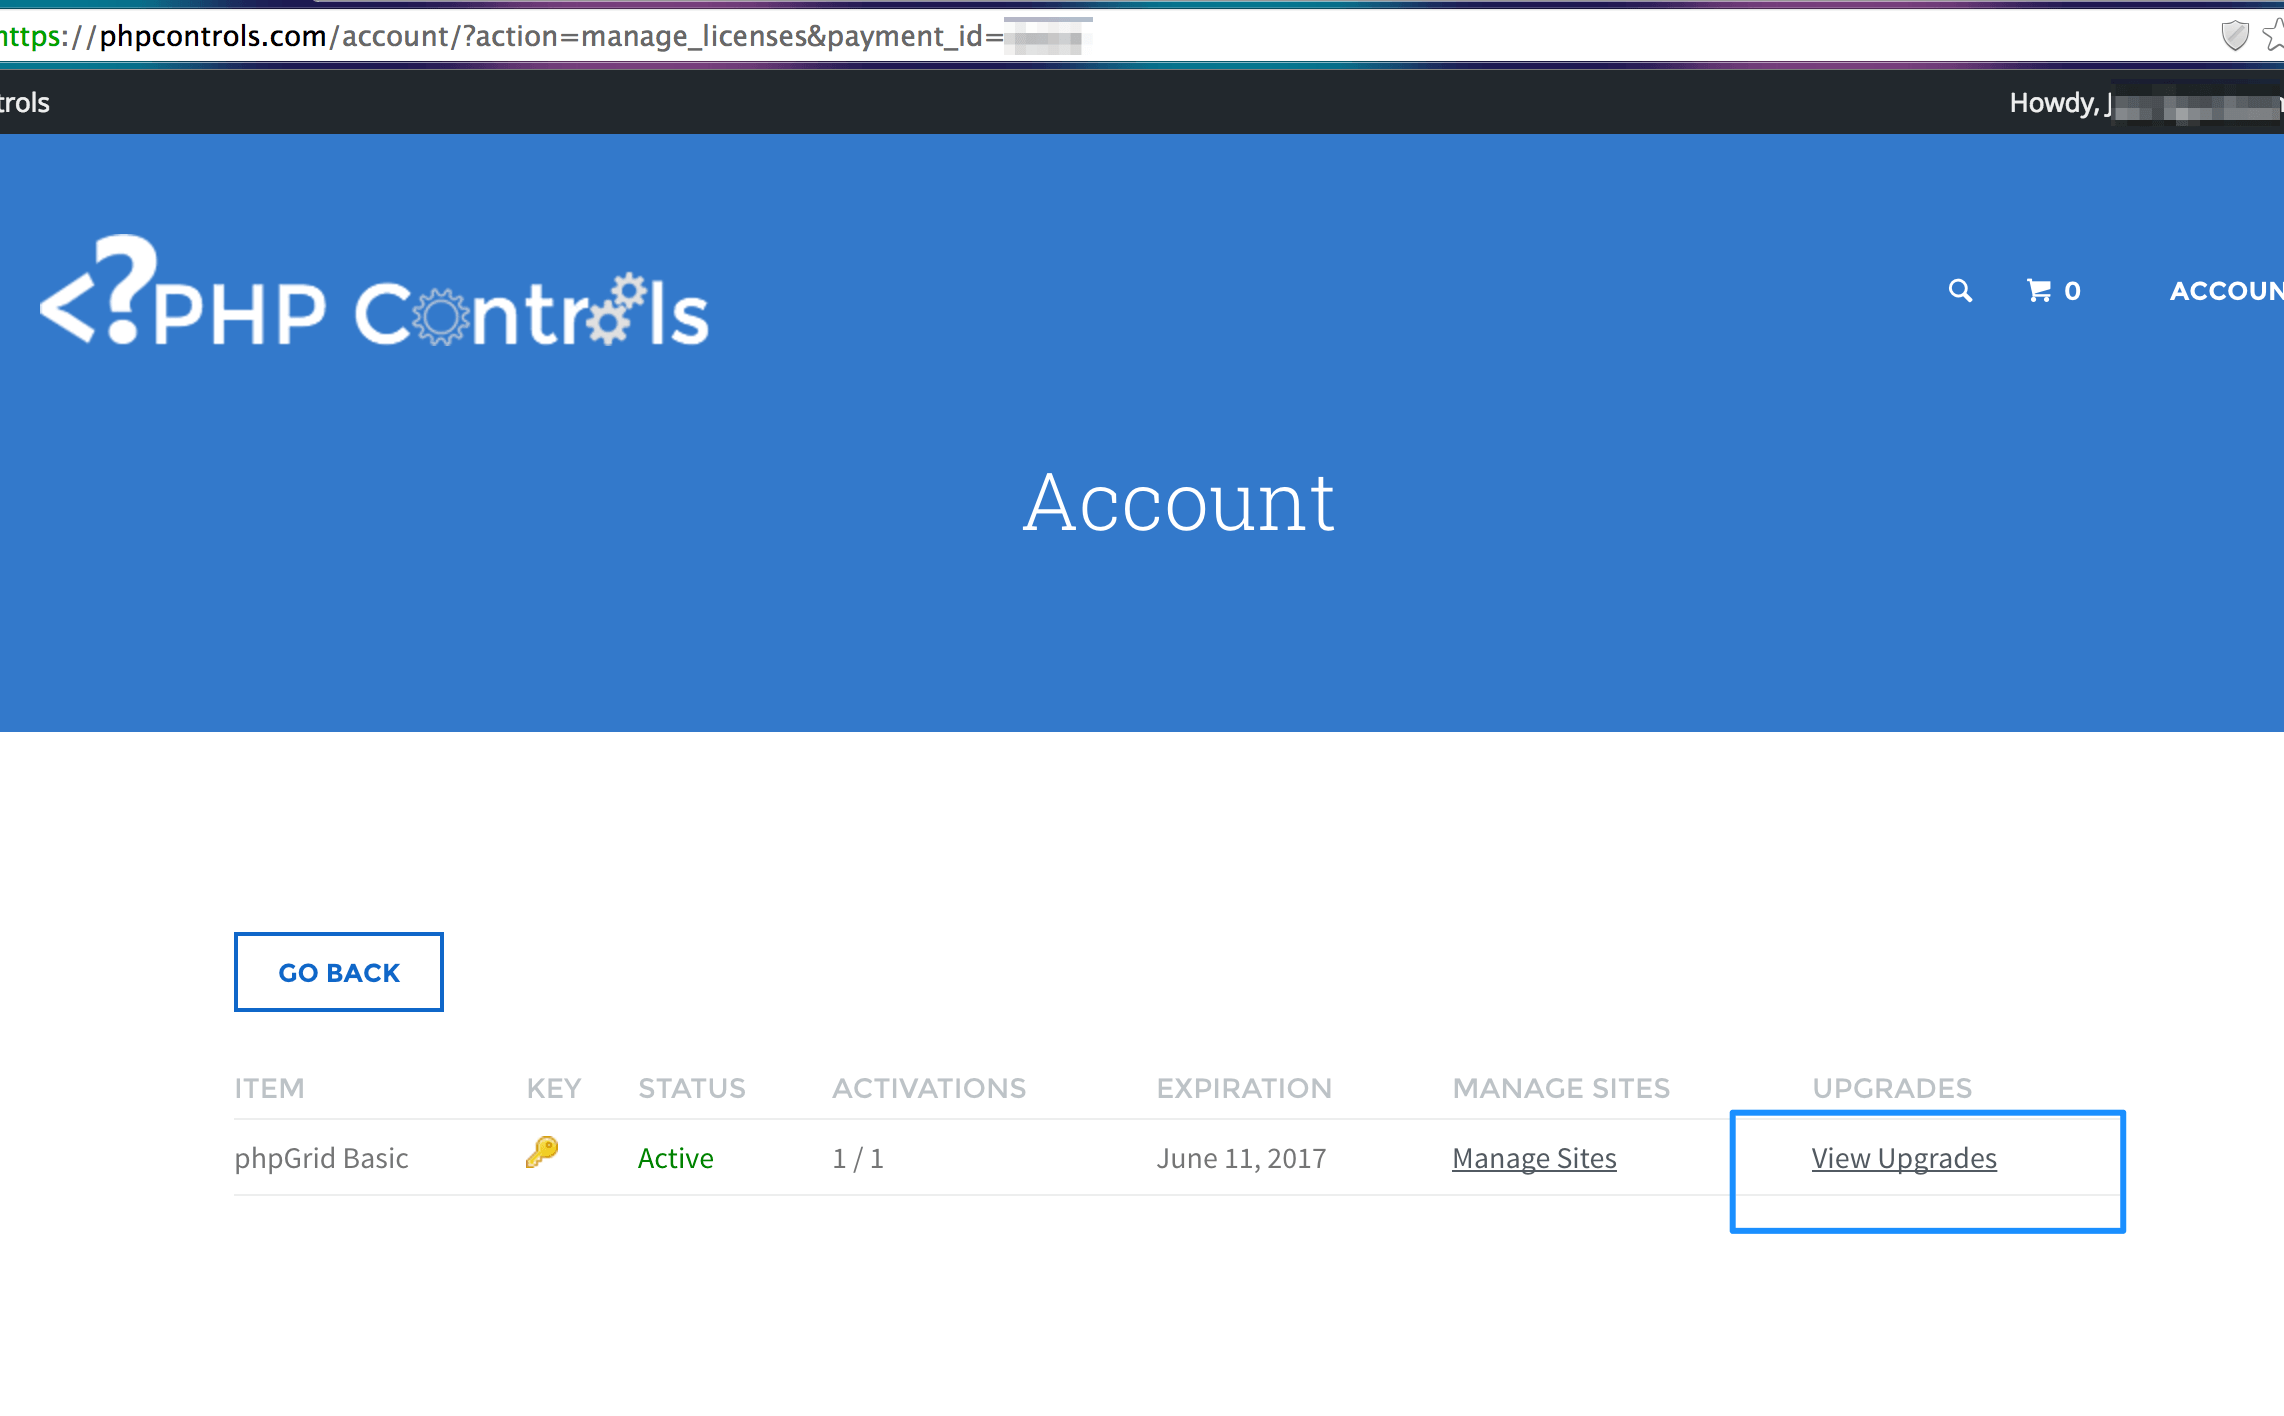Click the UPGRADES column header

[x=1892, y=1088]
